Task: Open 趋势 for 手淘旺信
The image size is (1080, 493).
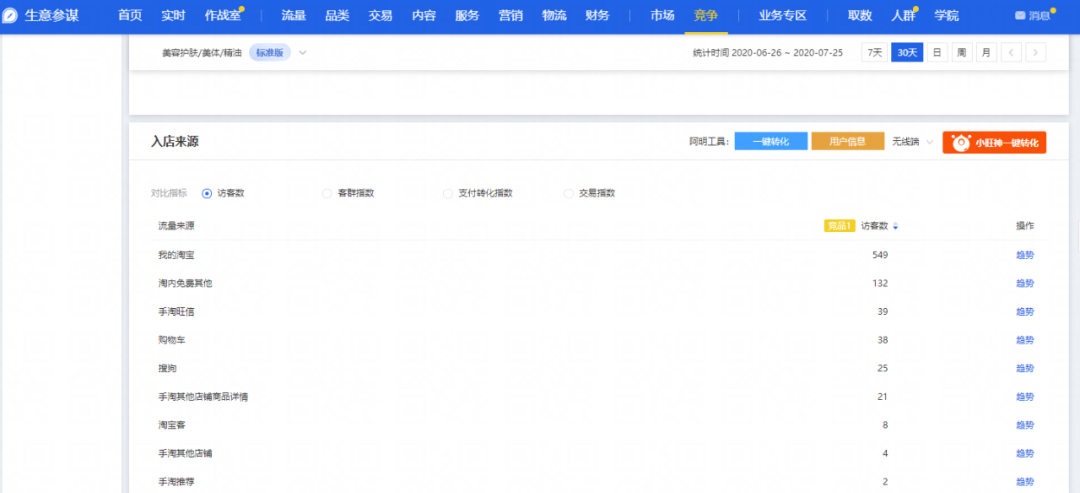Action: [1025, 312]
